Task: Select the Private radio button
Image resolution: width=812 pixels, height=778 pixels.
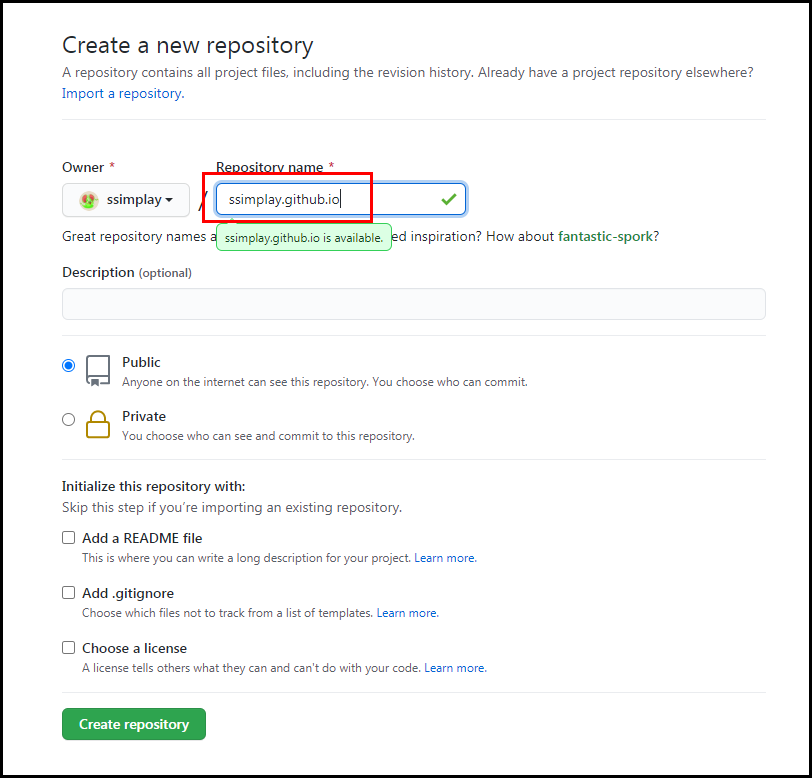Action: pos(68,420)
